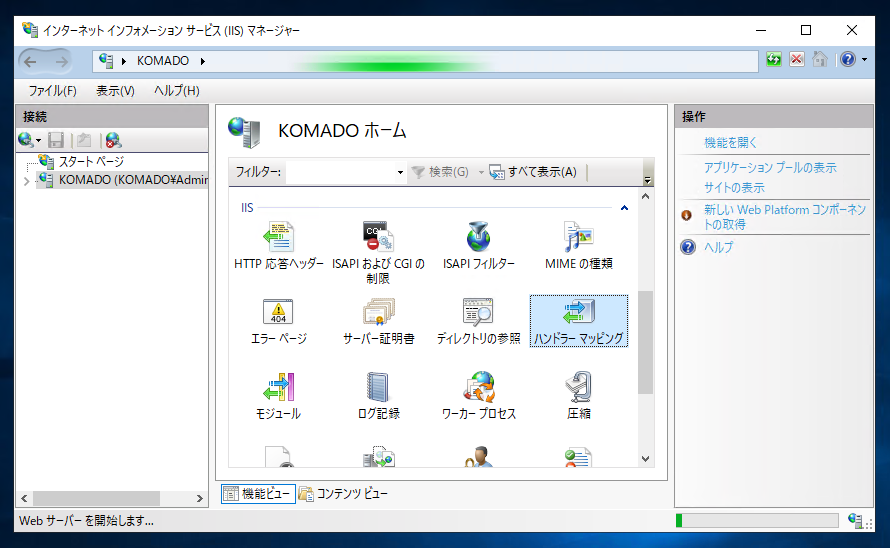The width and height of the screenshot is (890, 548).
Task: Click KOMADO in address breadcrumb
Action: (x=163, y=61)
